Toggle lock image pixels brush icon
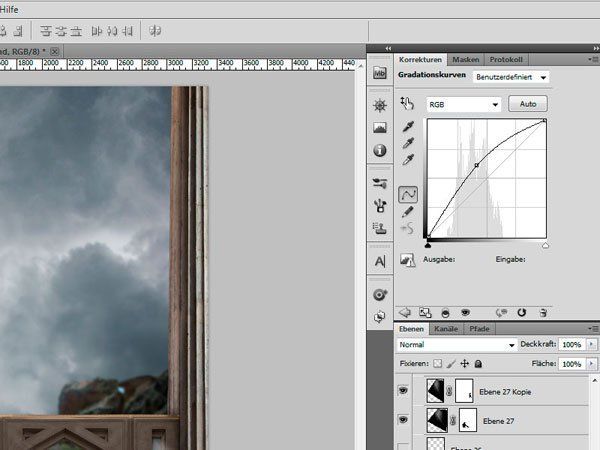 tap(451, 364)
